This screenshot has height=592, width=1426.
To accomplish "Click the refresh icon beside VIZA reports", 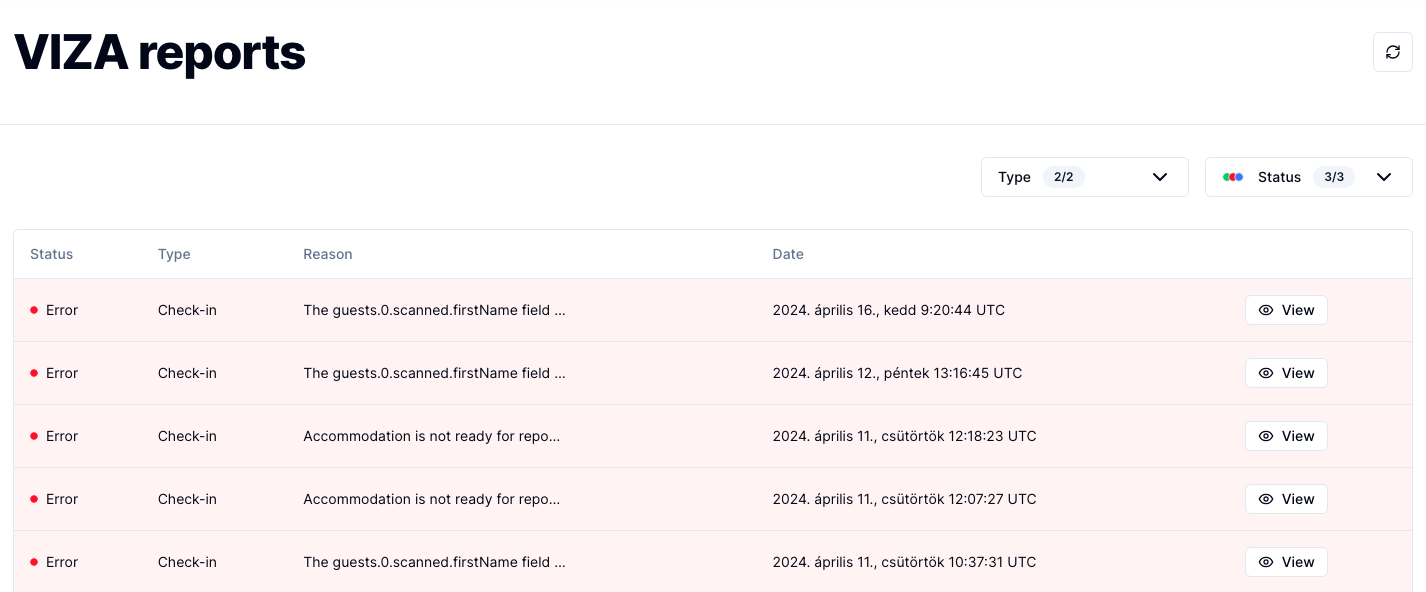I will [1392, 52].
